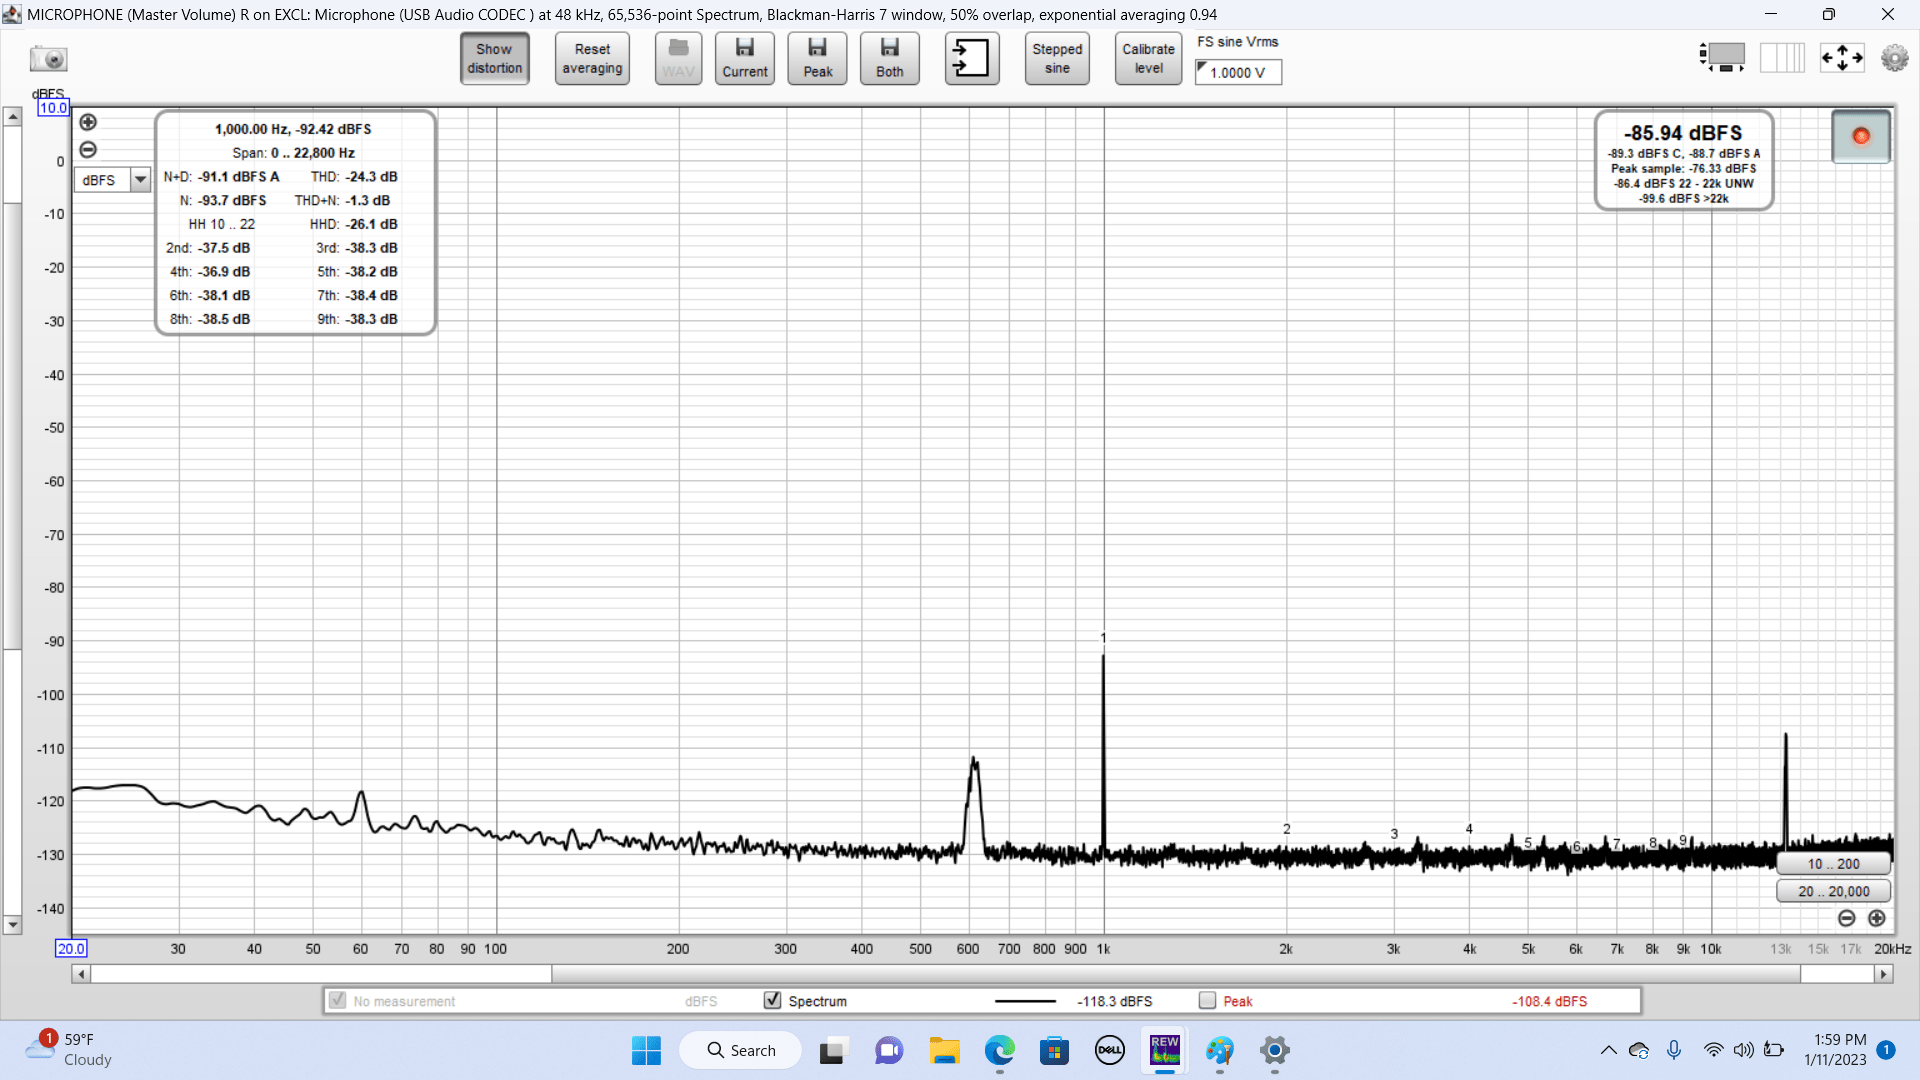Click the Reset averaging button

click(x=592, y=59)
